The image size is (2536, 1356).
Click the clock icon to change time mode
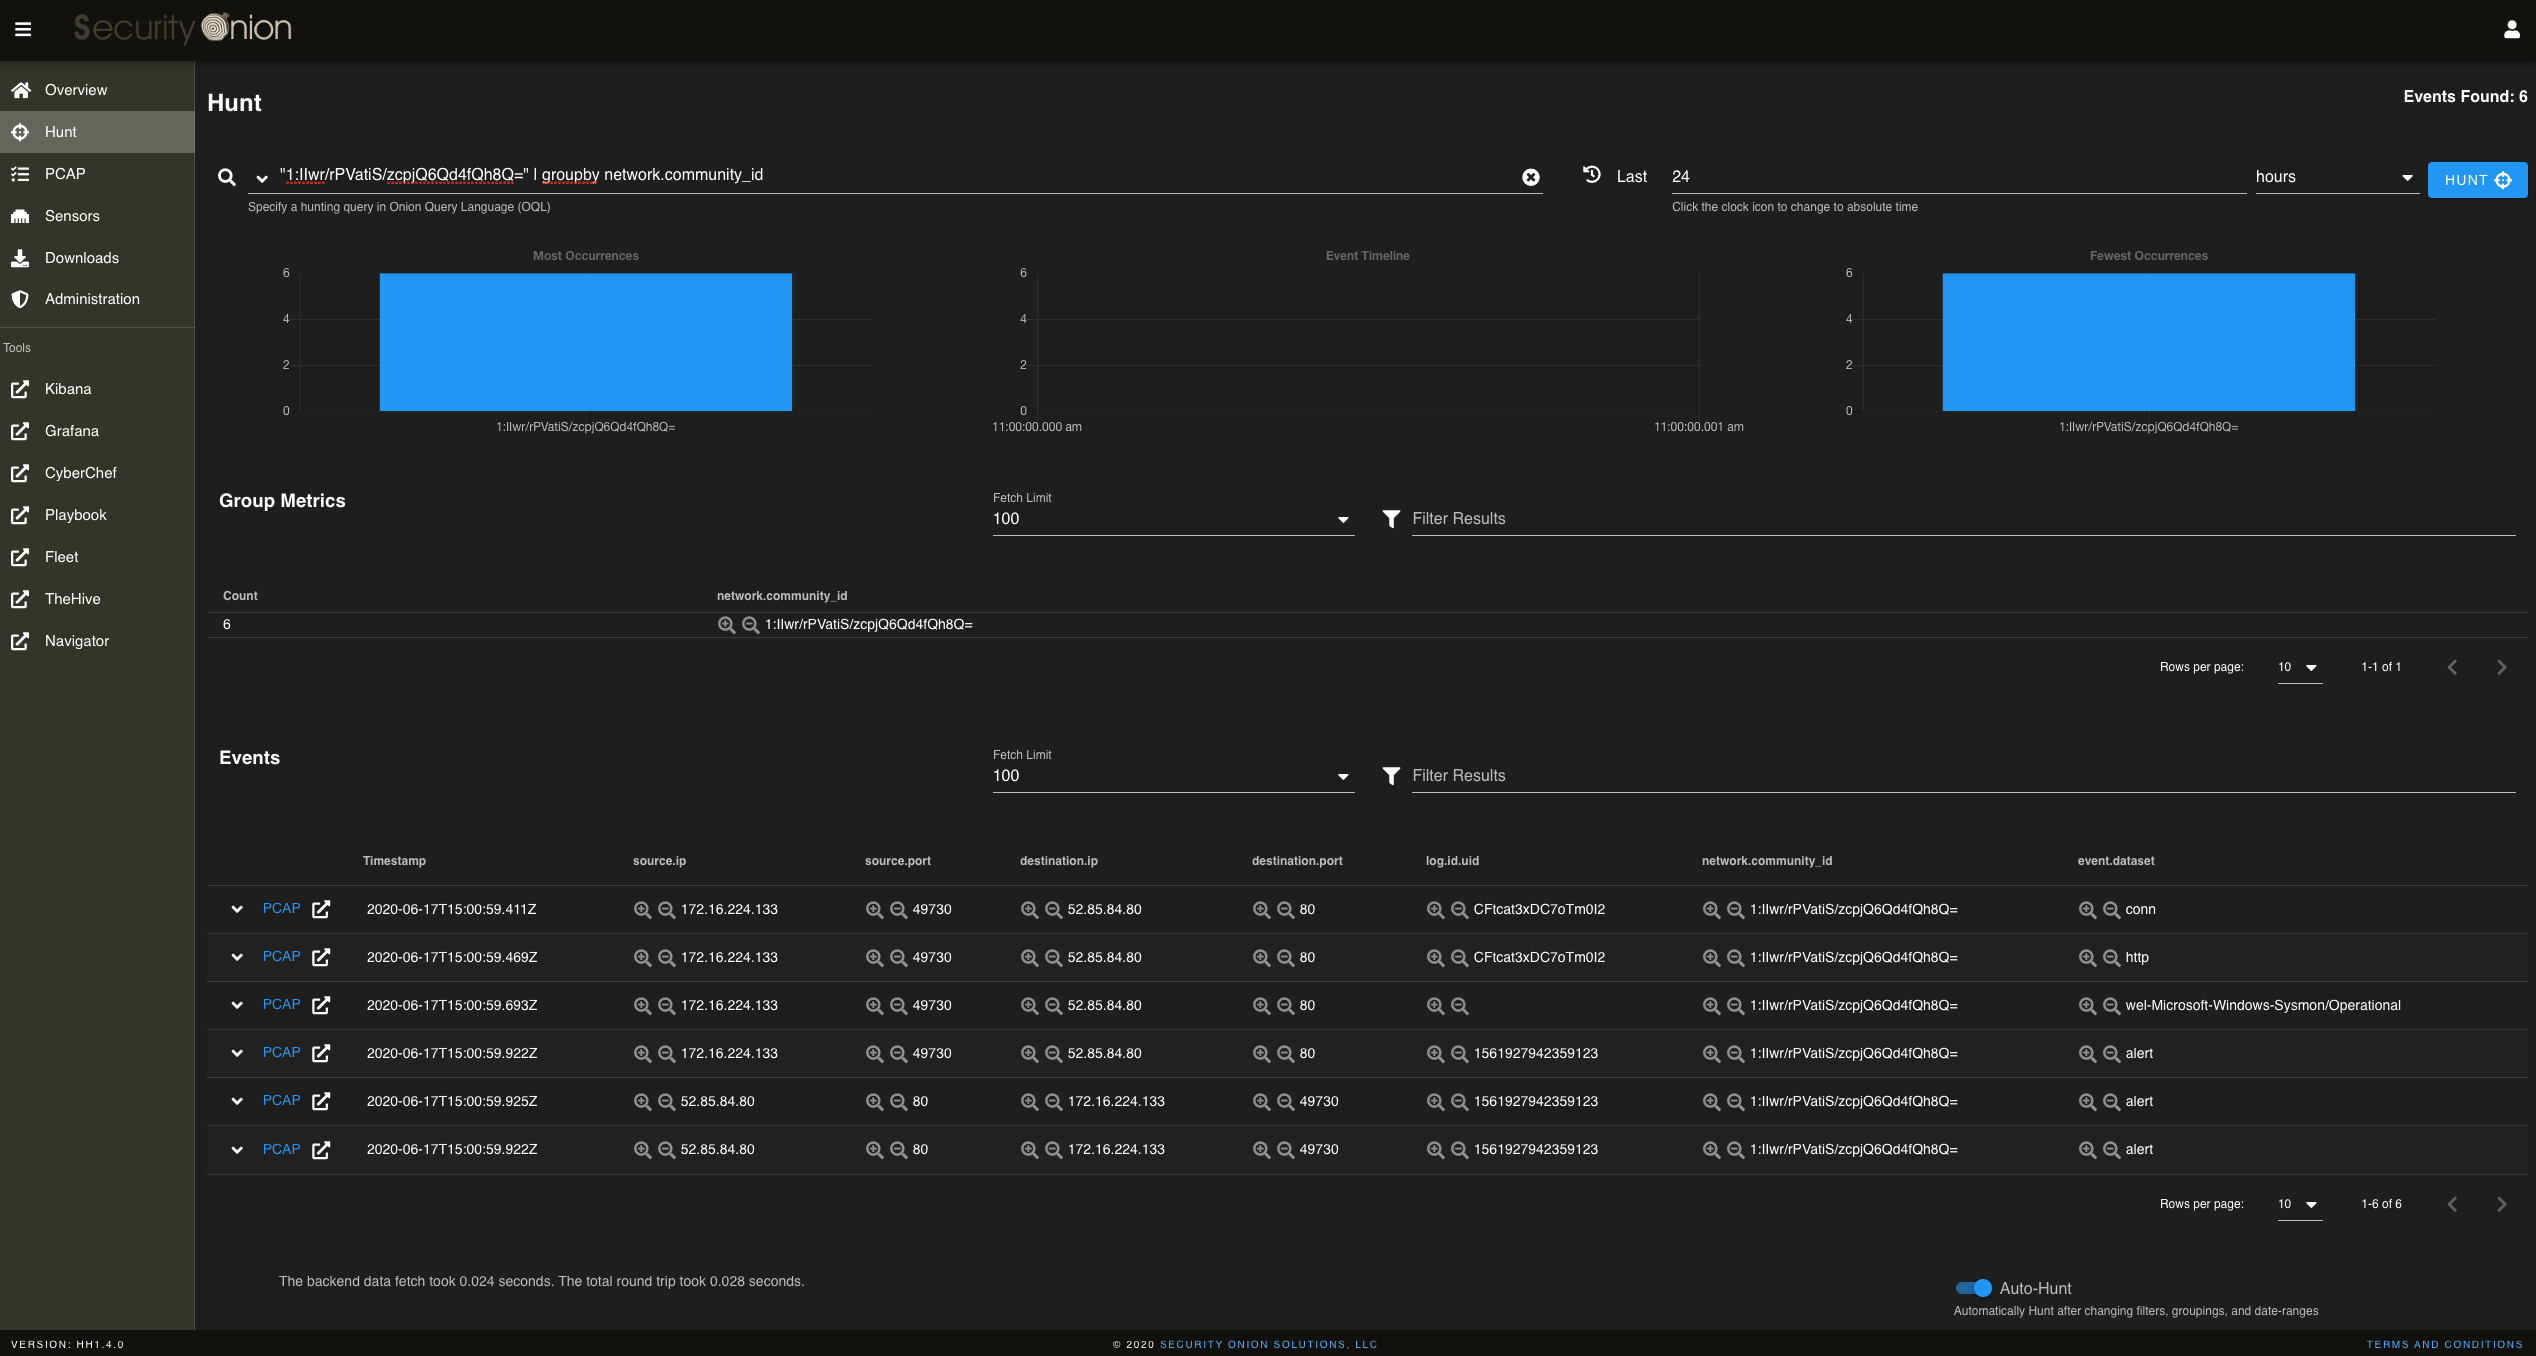(1592, 174)
